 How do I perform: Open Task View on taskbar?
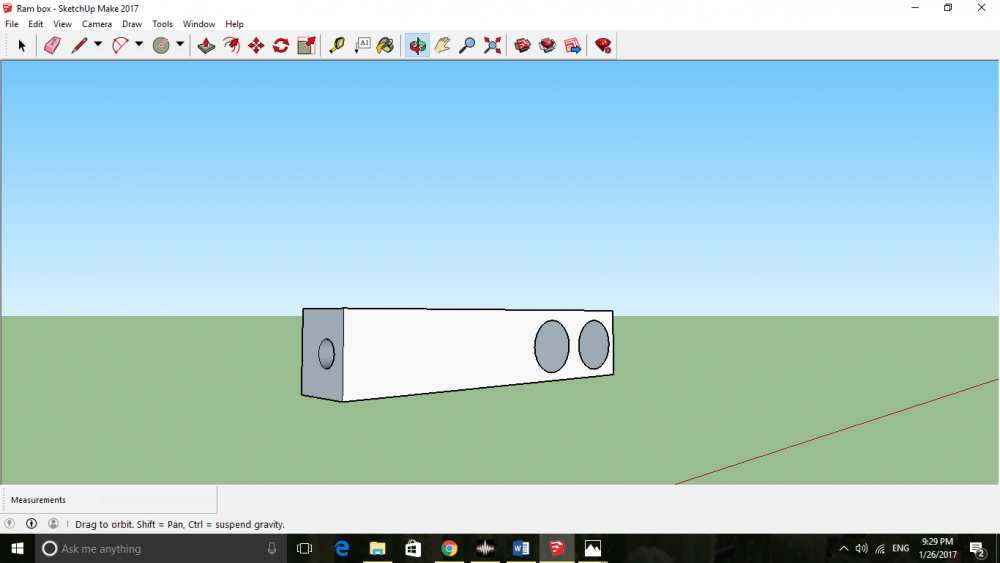pyautogui.click(x=304, y=548)
